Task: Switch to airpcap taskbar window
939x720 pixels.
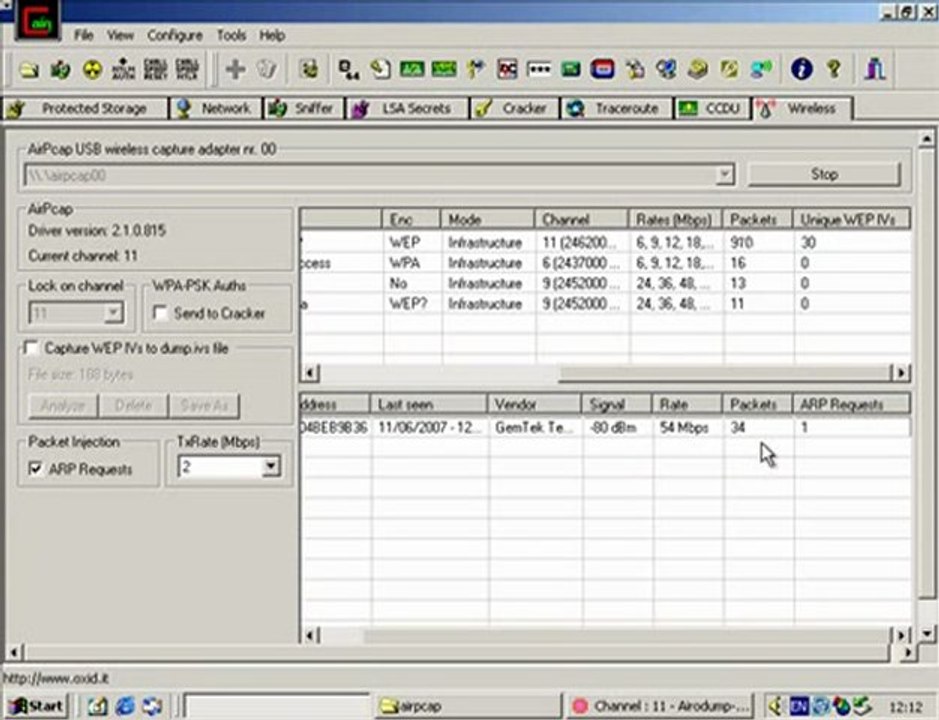Action: 467,706
